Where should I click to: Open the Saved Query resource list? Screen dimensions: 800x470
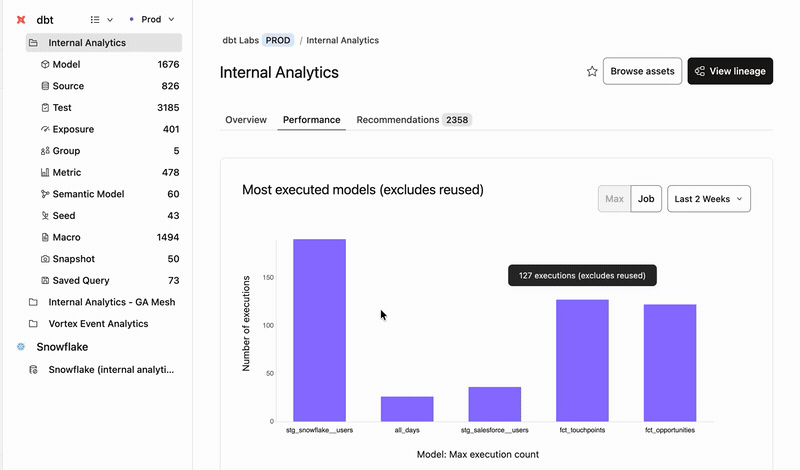pyautogui.click(x=110, y=280)
